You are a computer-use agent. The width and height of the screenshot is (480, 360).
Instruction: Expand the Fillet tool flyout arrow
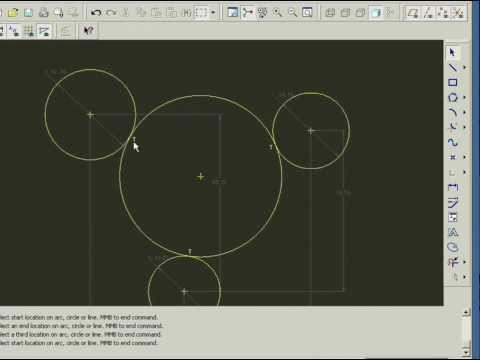(464, 127)
